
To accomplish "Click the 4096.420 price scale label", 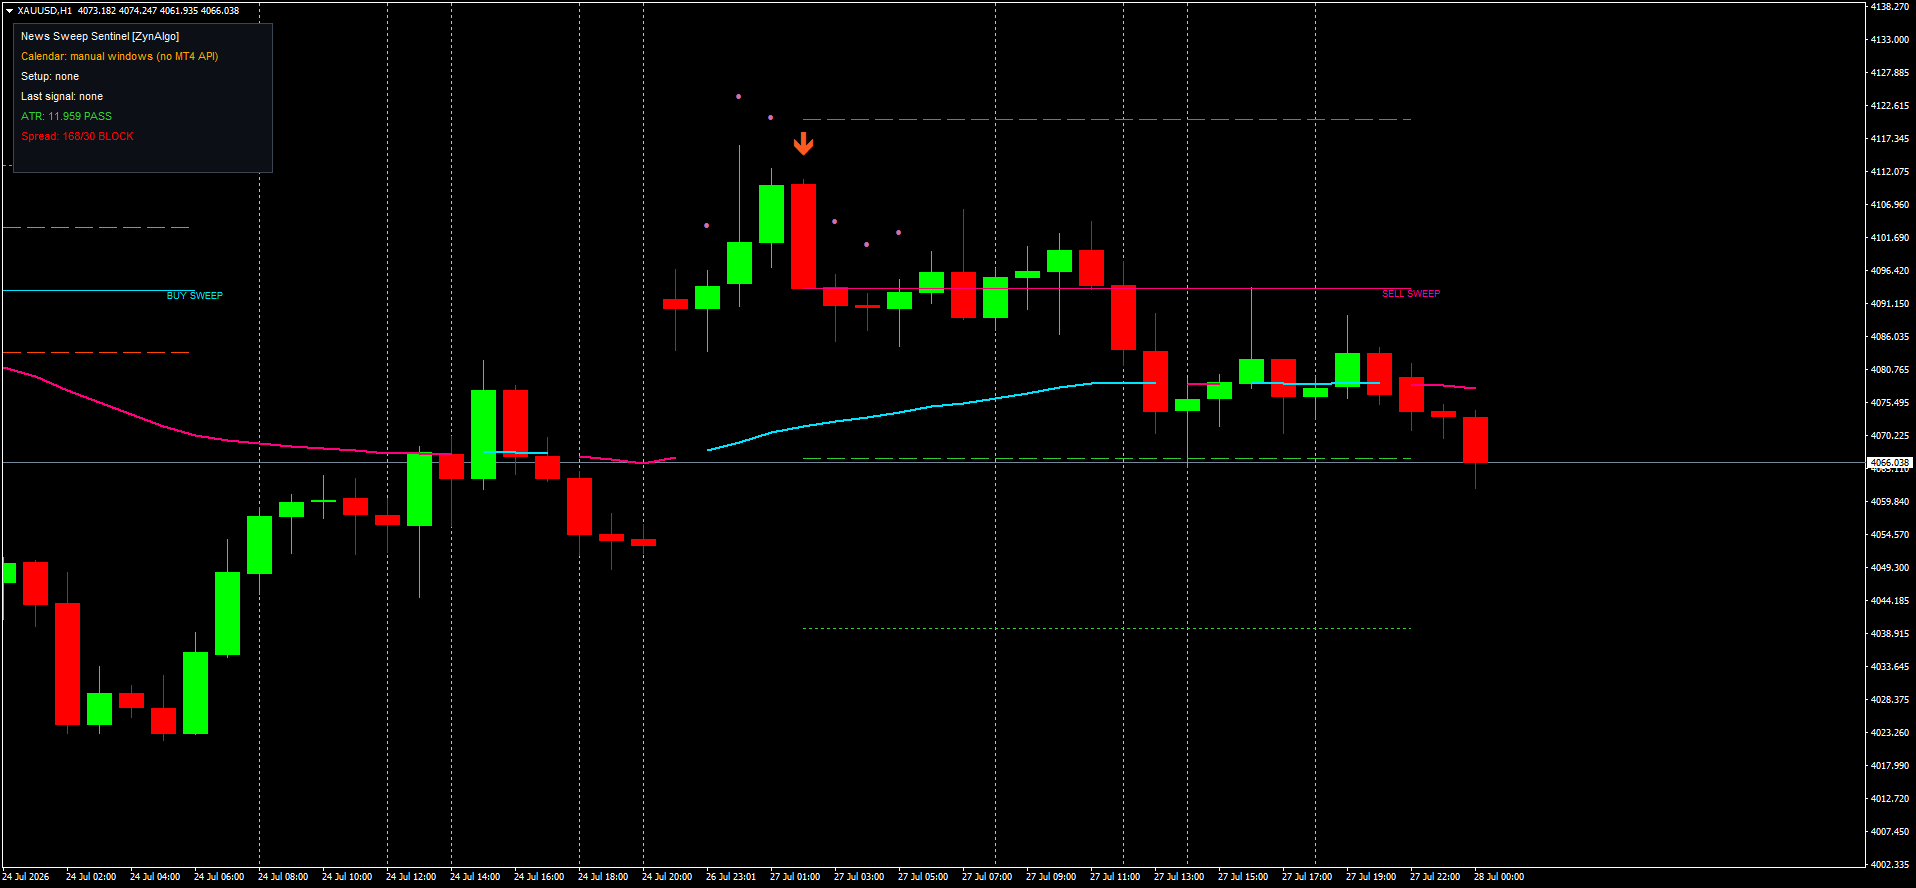I will (x=1890, y=271).
